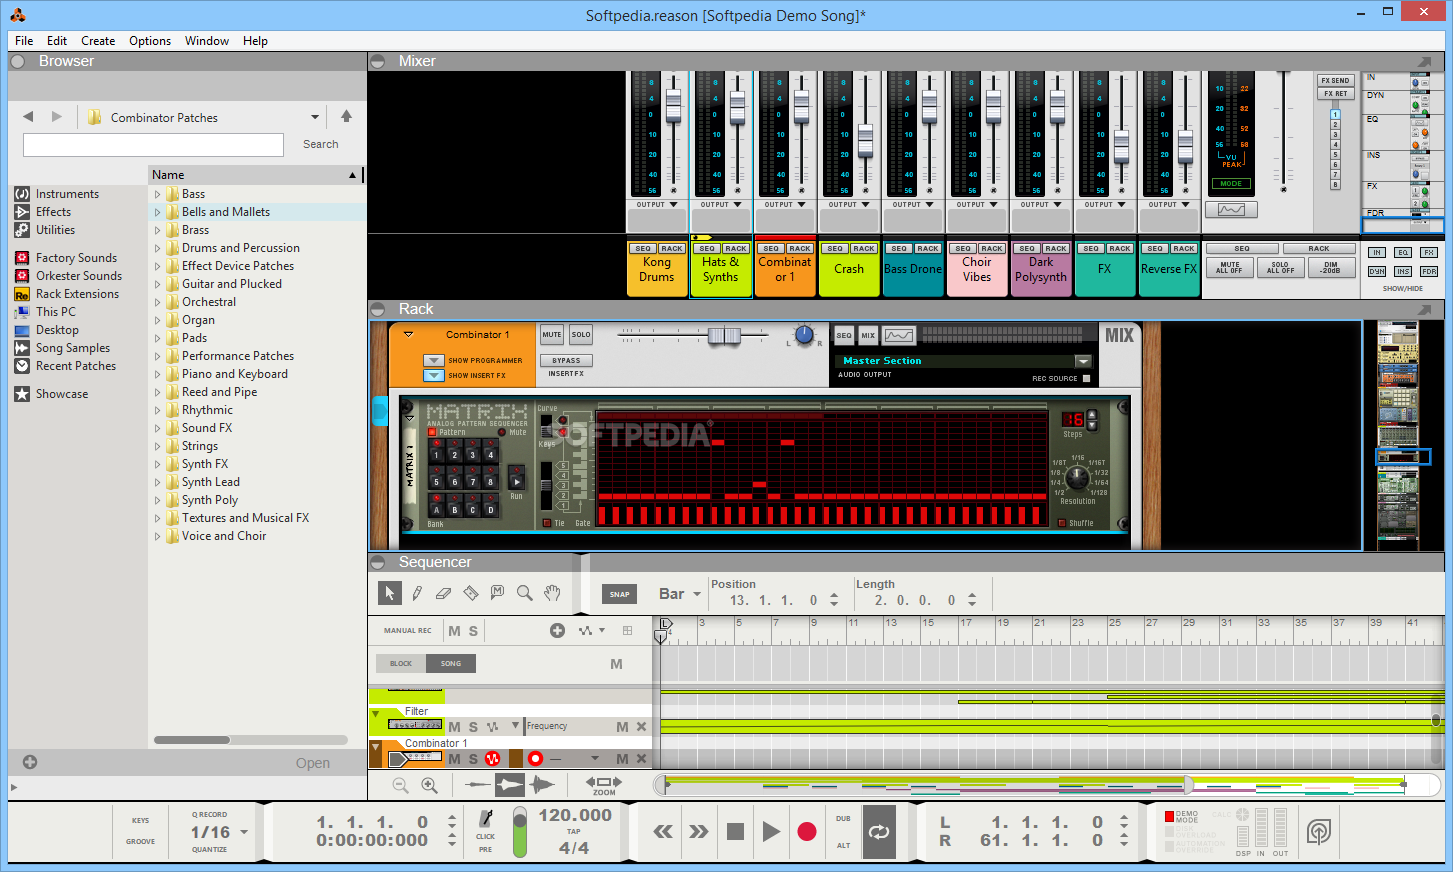
Task: Collapse the Combinator 1 device fold arrow
Action: pyautogui.click(x=408, y=335)
